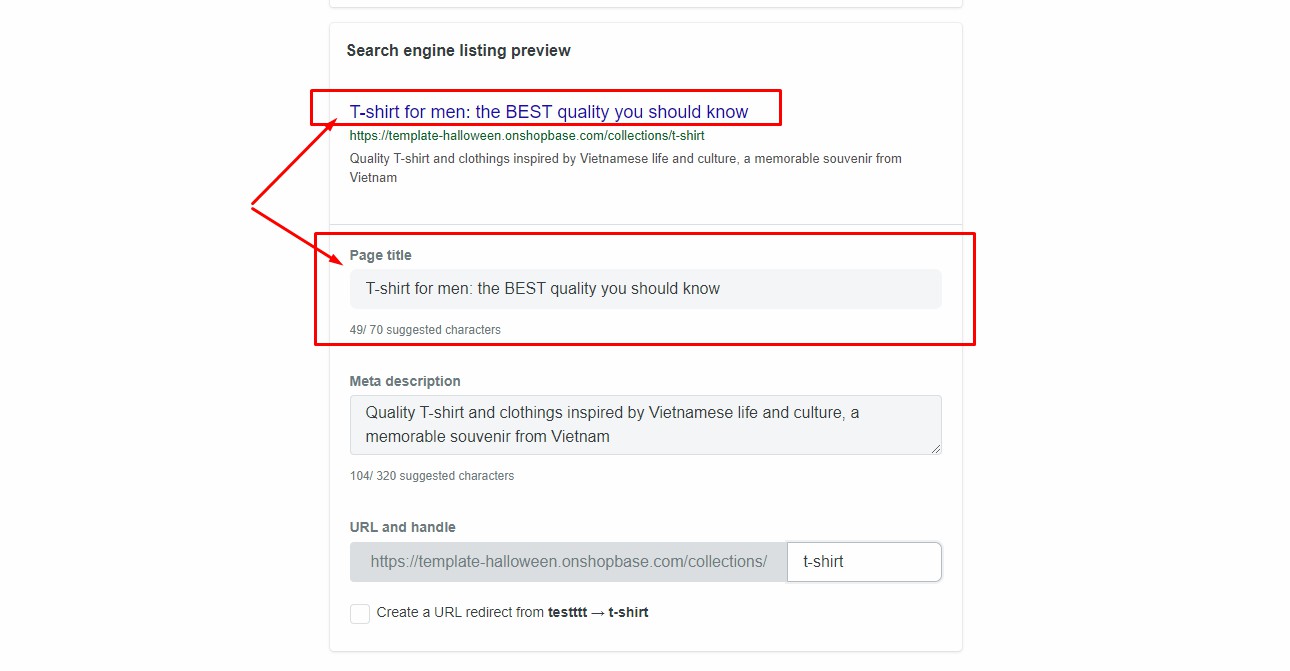1290x671 pixels.
Task: Select the 49/70 suggested characters counter
Action: (425, 329)
